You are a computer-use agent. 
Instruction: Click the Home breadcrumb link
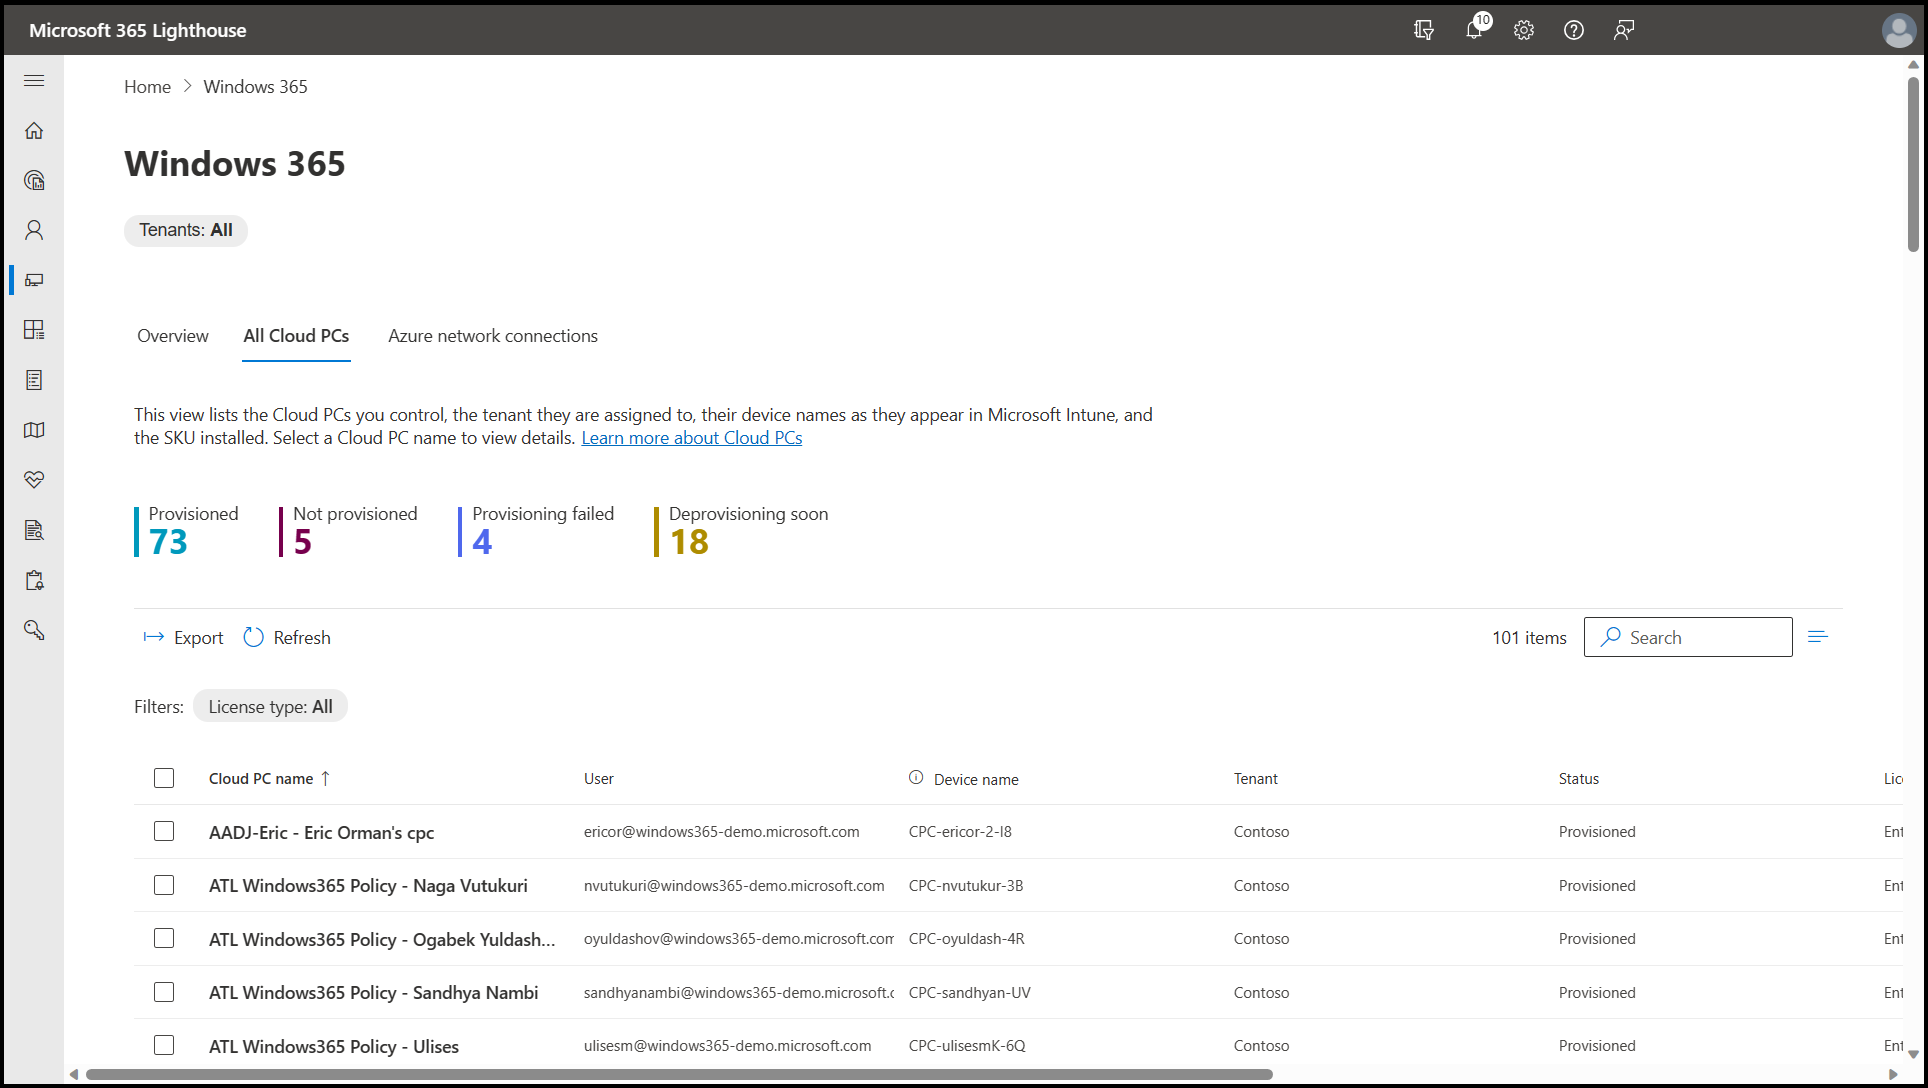click(x=147, y=87)
